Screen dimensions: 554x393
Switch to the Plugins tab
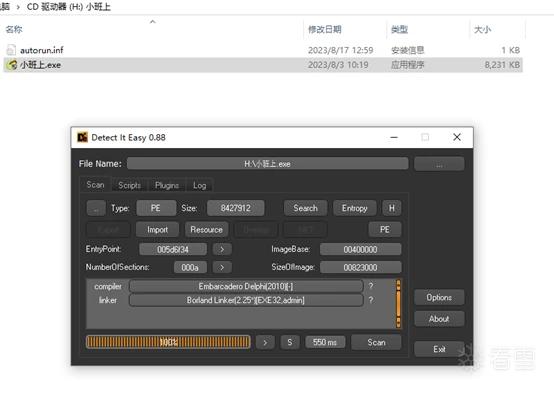point(167,185)
